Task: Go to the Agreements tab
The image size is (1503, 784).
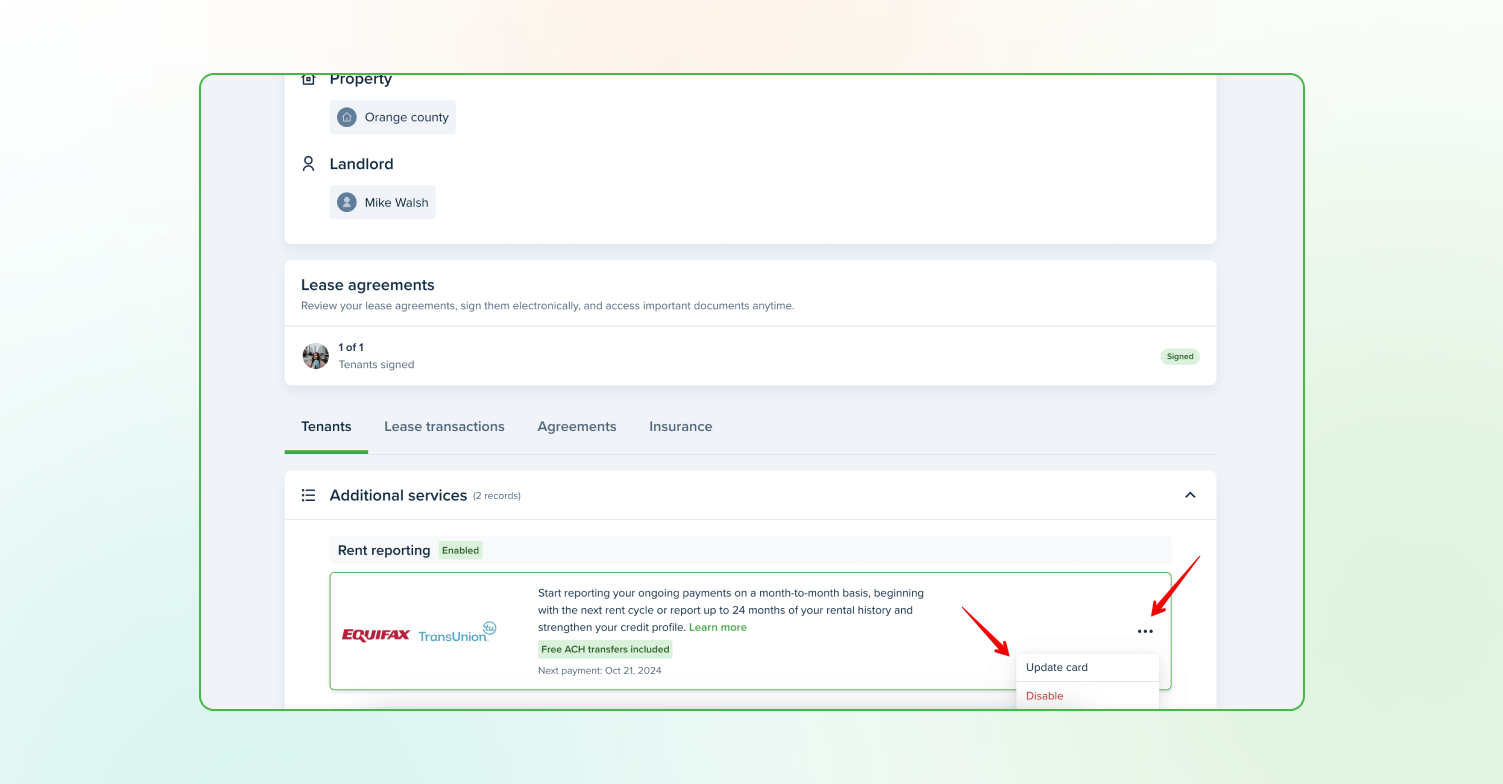Action: [577, 427]
